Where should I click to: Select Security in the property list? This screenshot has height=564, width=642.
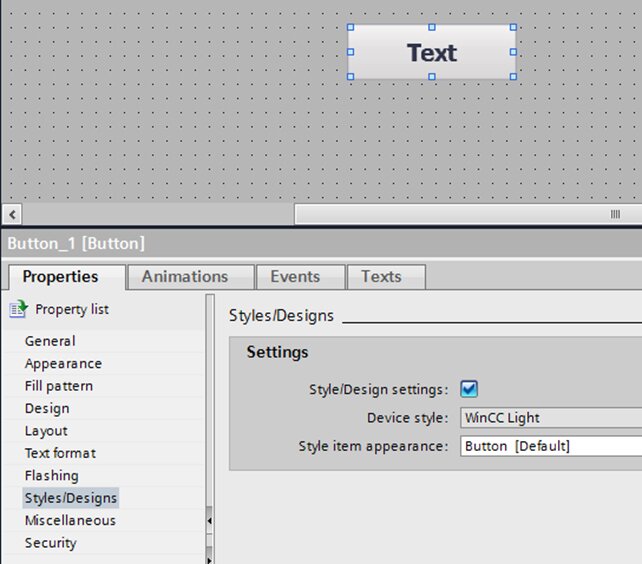[50, 543]
